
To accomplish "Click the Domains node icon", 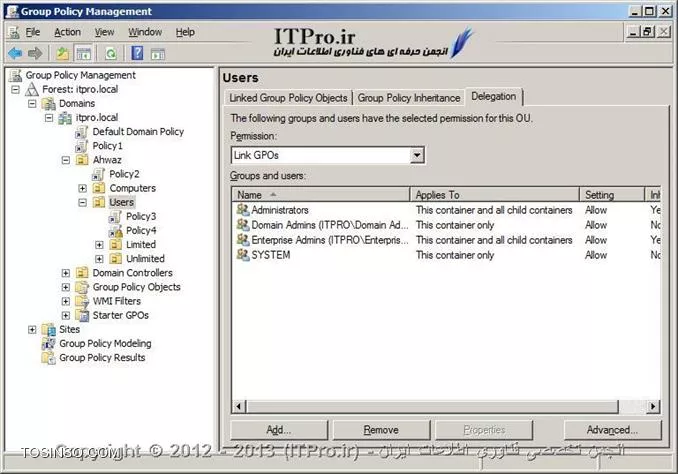I will click(48, 104).
